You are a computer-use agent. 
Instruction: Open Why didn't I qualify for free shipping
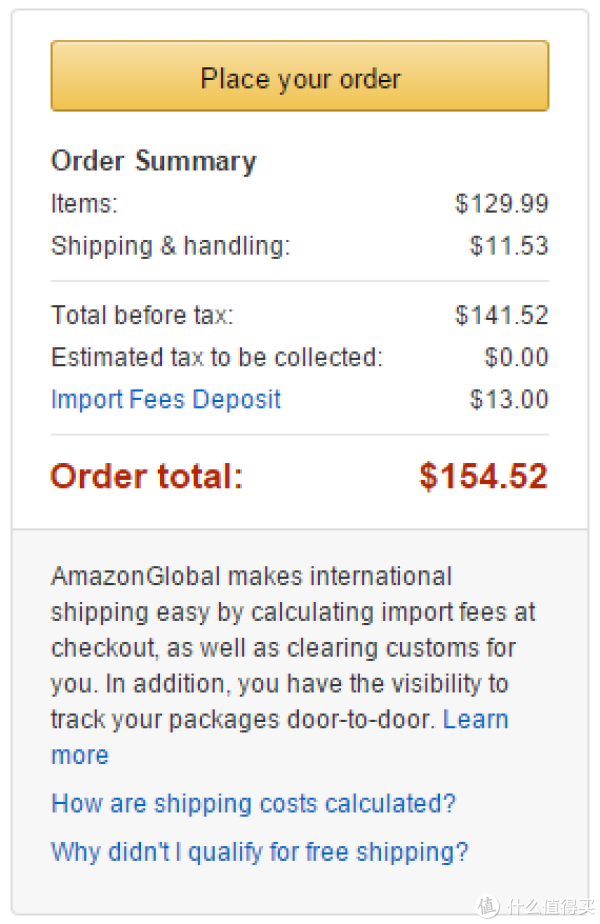click(259, 852)
